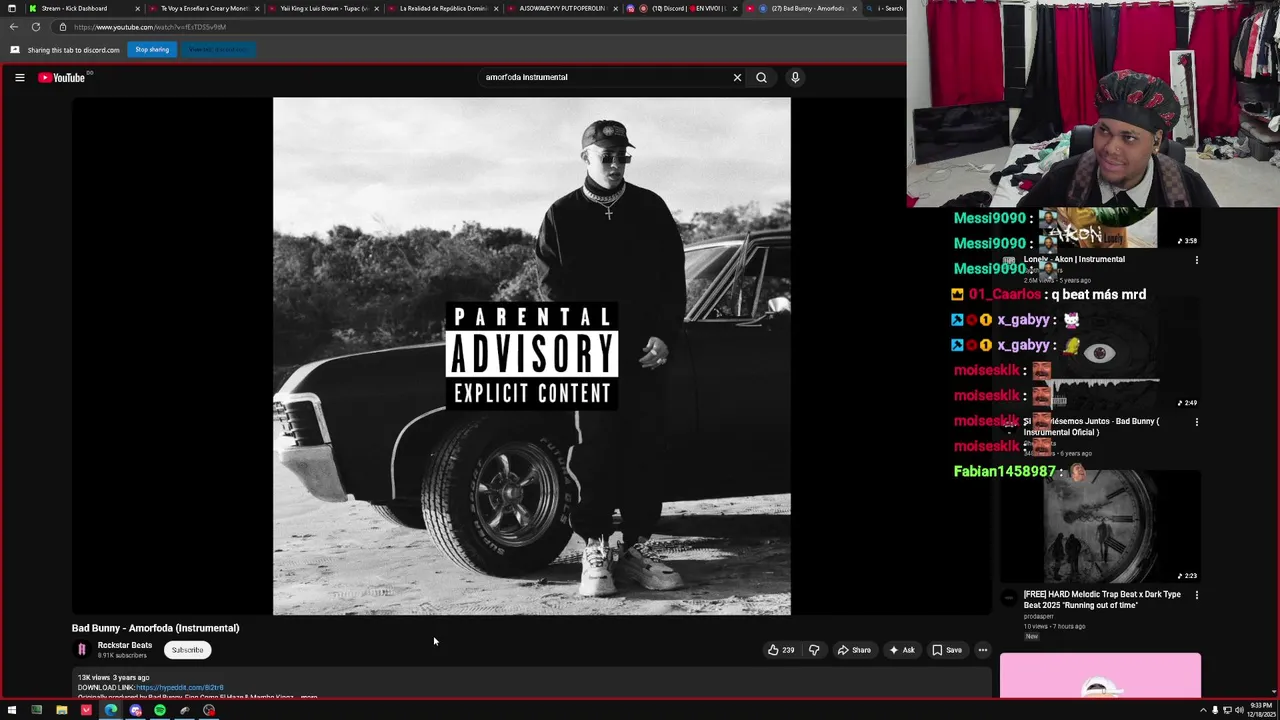The width and height of the screenshot is (1280, 720).
Task: Open the Running out of time thumbnail
Action: coord(1100,527)
